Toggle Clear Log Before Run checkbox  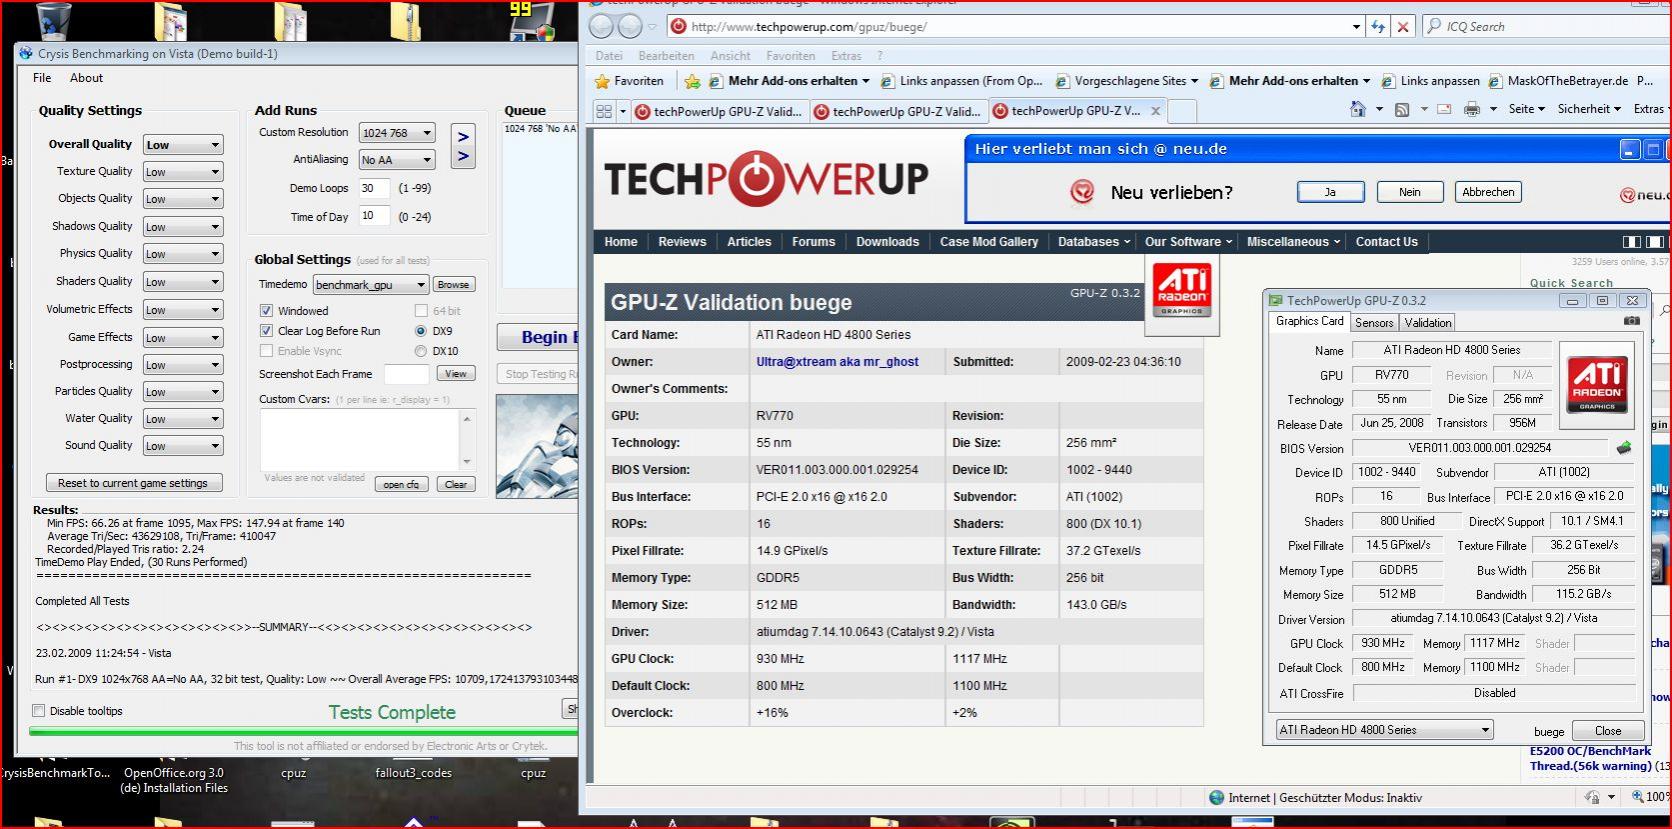click(266, 331)
